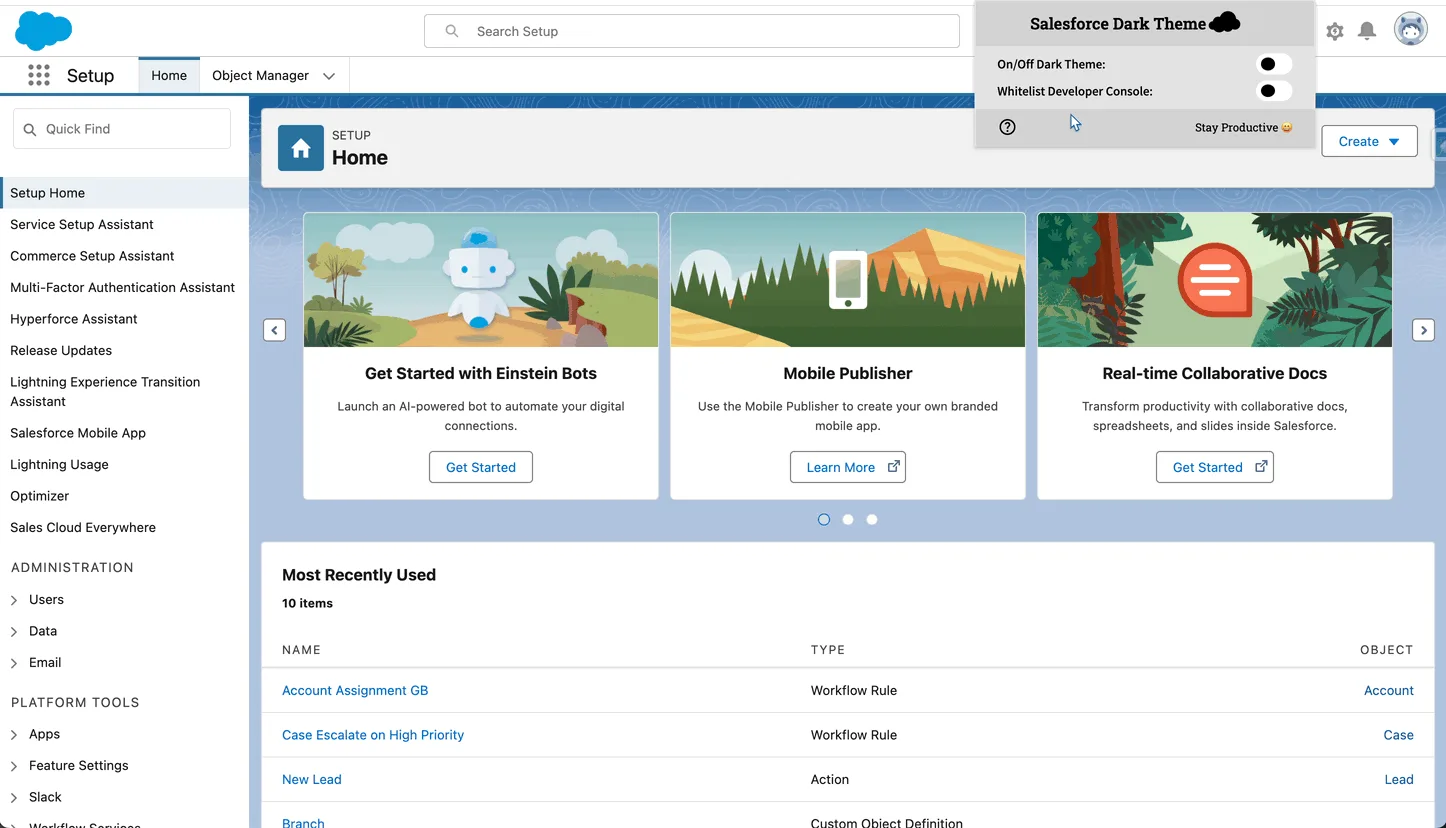1446x828 pixels.
Task: Click the Quick Find magnifier icon
Action: (x=29, y=129)
